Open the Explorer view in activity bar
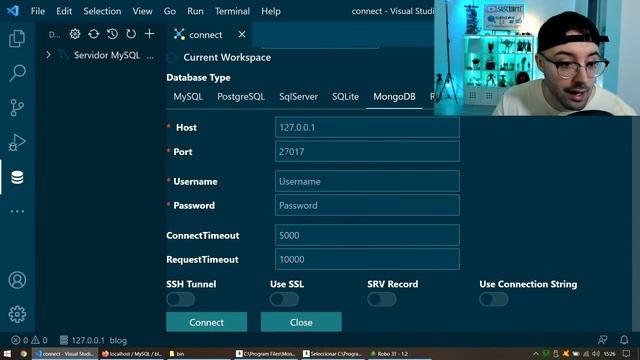Screen dimensions: 640x360 tap(17, 38)
